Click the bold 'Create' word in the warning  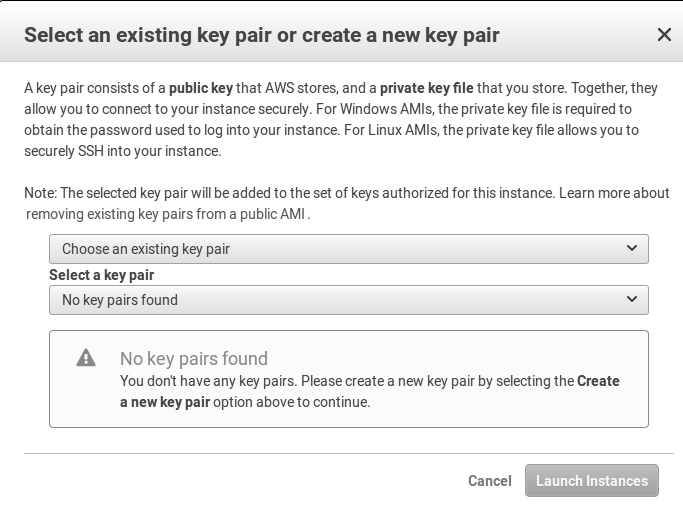click(598, 381)
